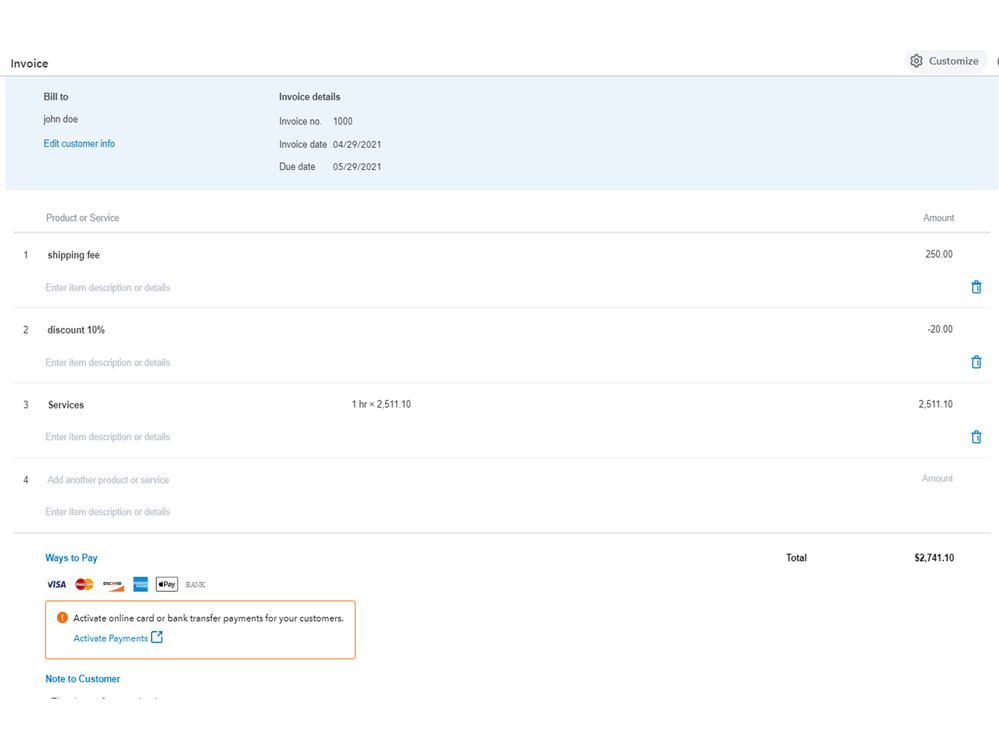Viewport: 999px width, 749px height.
Task: Click Add another product or service field
Action: point(108,480)
